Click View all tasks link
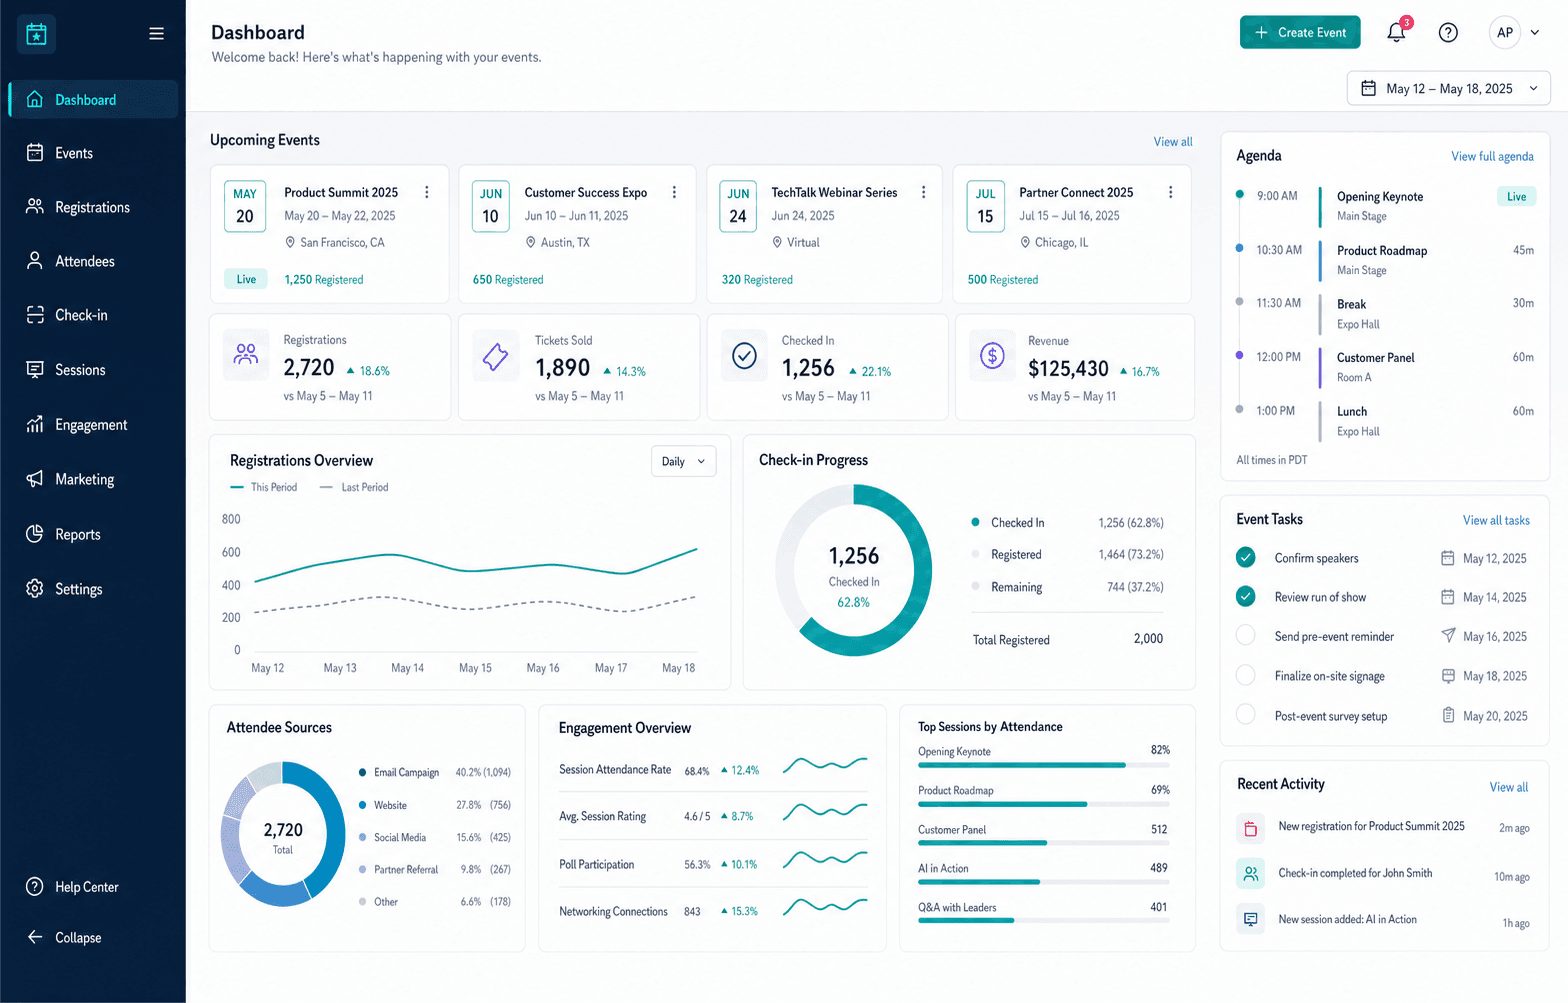The image size is (1568, 1003). click(1496, 520)
